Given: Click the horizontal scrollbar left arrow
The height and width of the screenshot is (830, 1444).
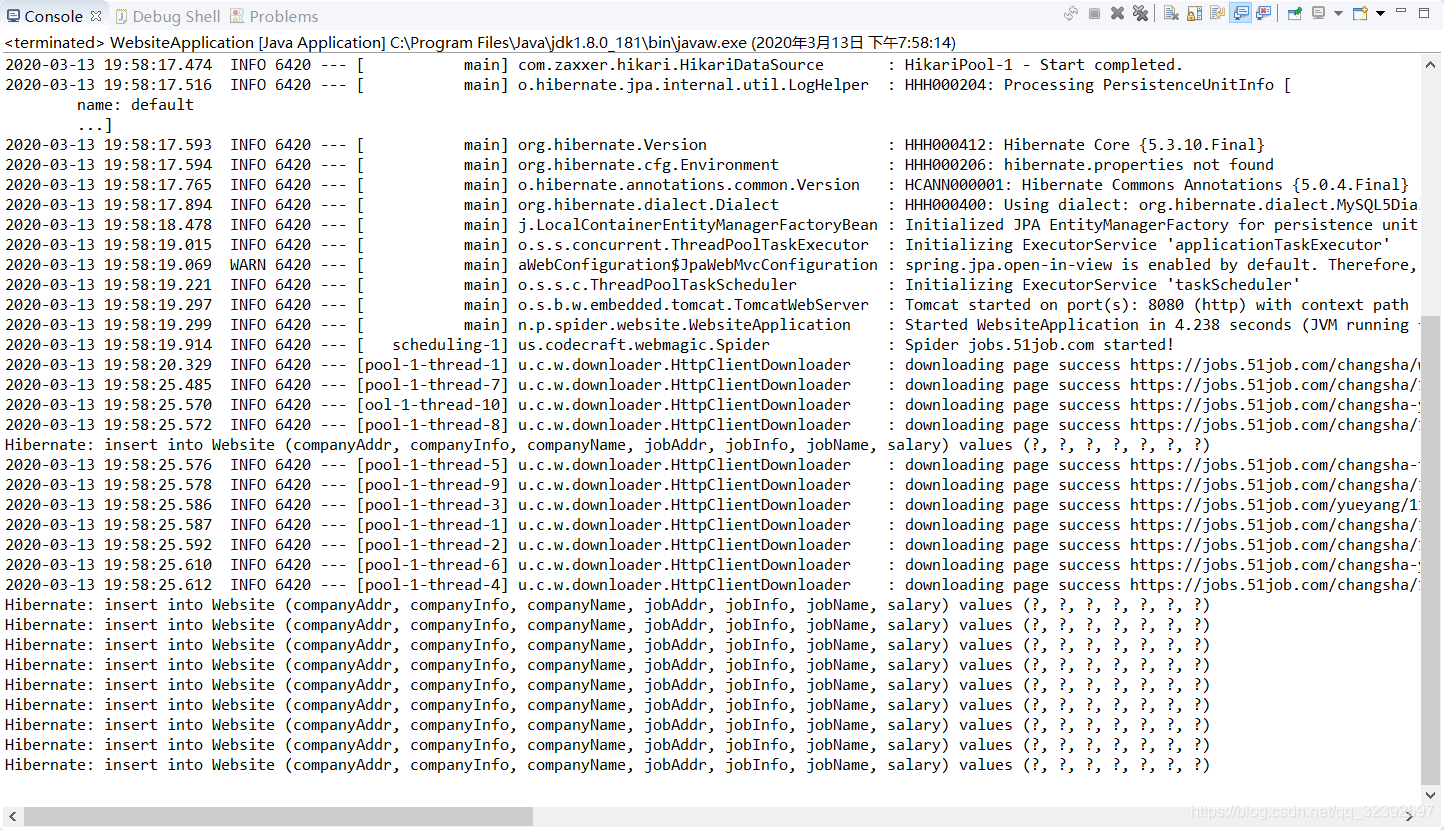Looking at the screenshot, I should [x=12, y=817].
